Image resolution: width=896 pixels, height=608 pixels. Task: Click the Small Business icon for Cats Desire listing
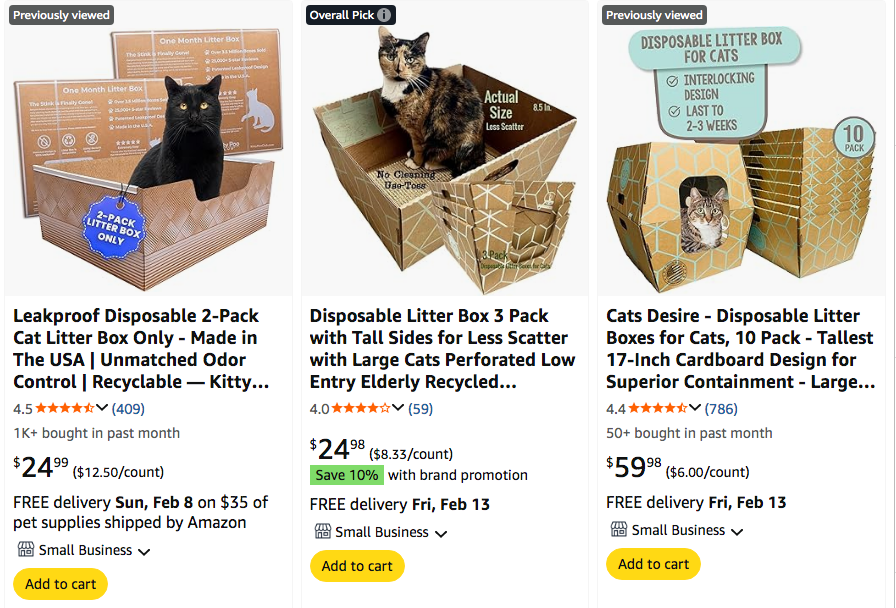pos(618,530)
